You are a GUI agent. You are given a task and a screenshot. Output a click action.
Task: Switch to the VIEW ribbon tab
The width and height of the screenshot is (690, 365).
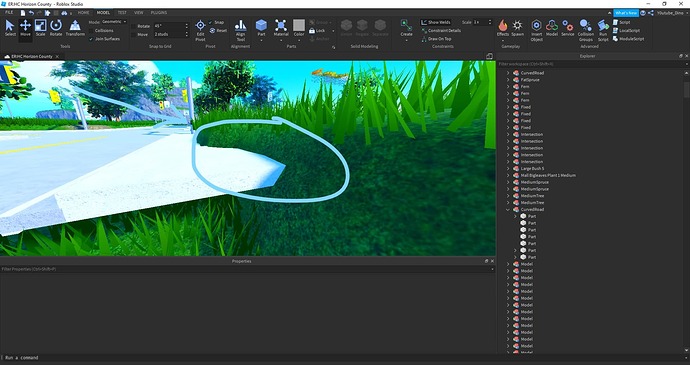coord(139,13)
